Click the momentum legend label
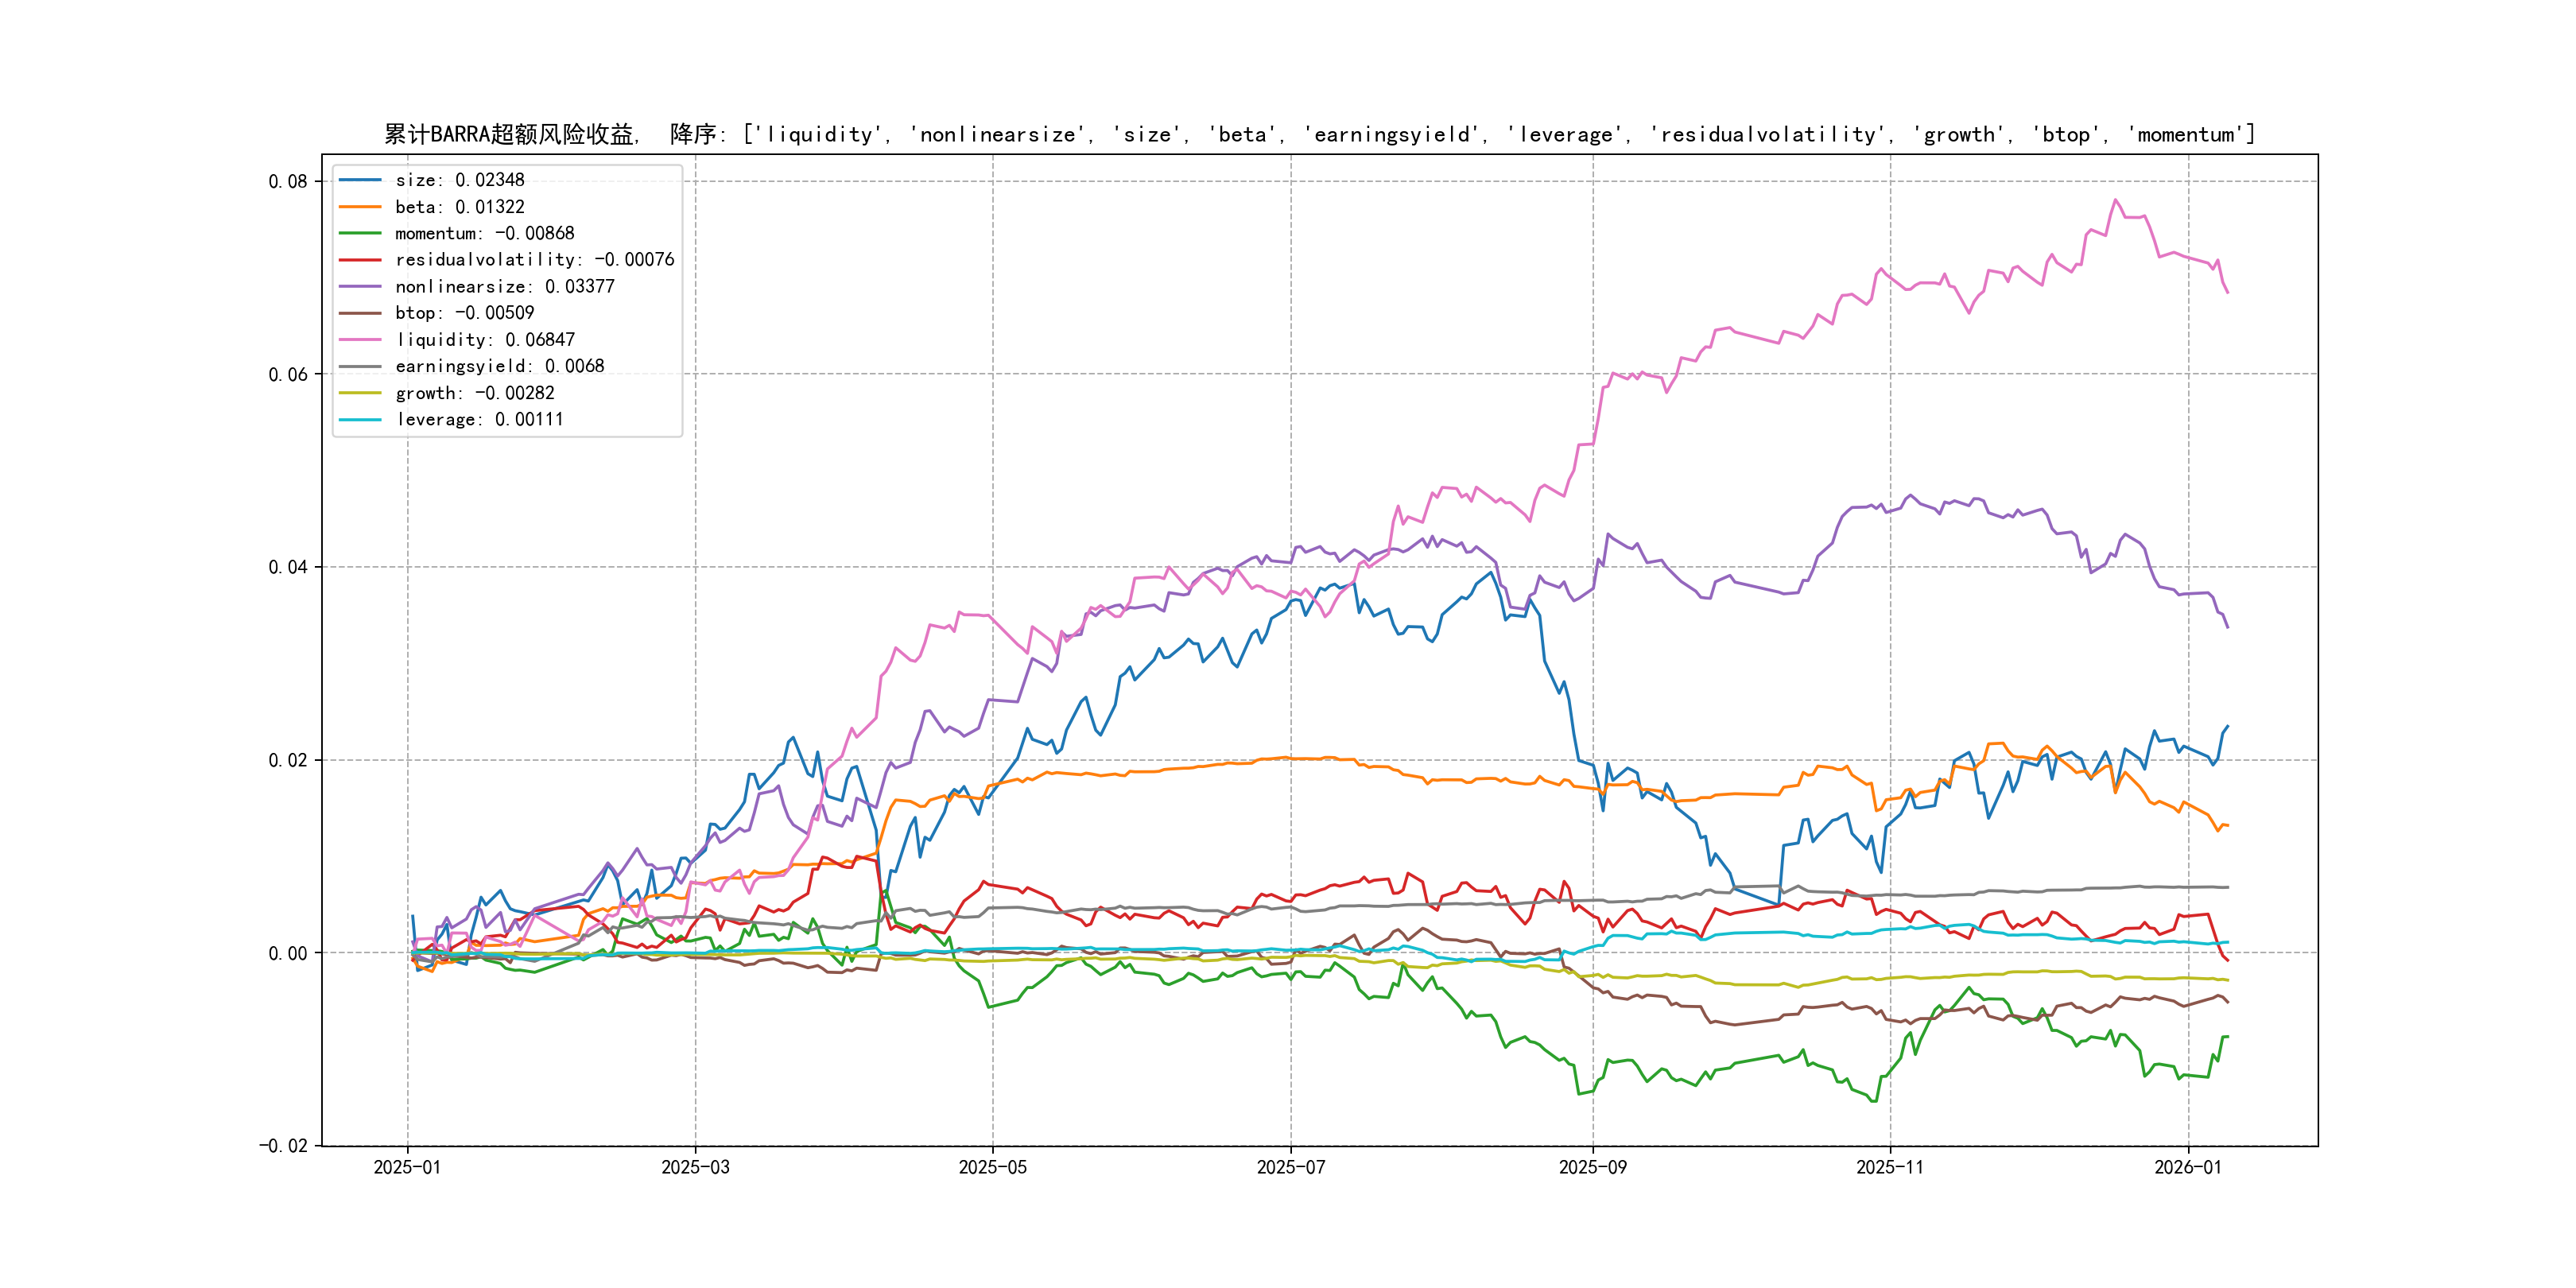Image resolution: width=2576 pixels, height=1288 pixels. pyautogui.click(x=484, y=233)
